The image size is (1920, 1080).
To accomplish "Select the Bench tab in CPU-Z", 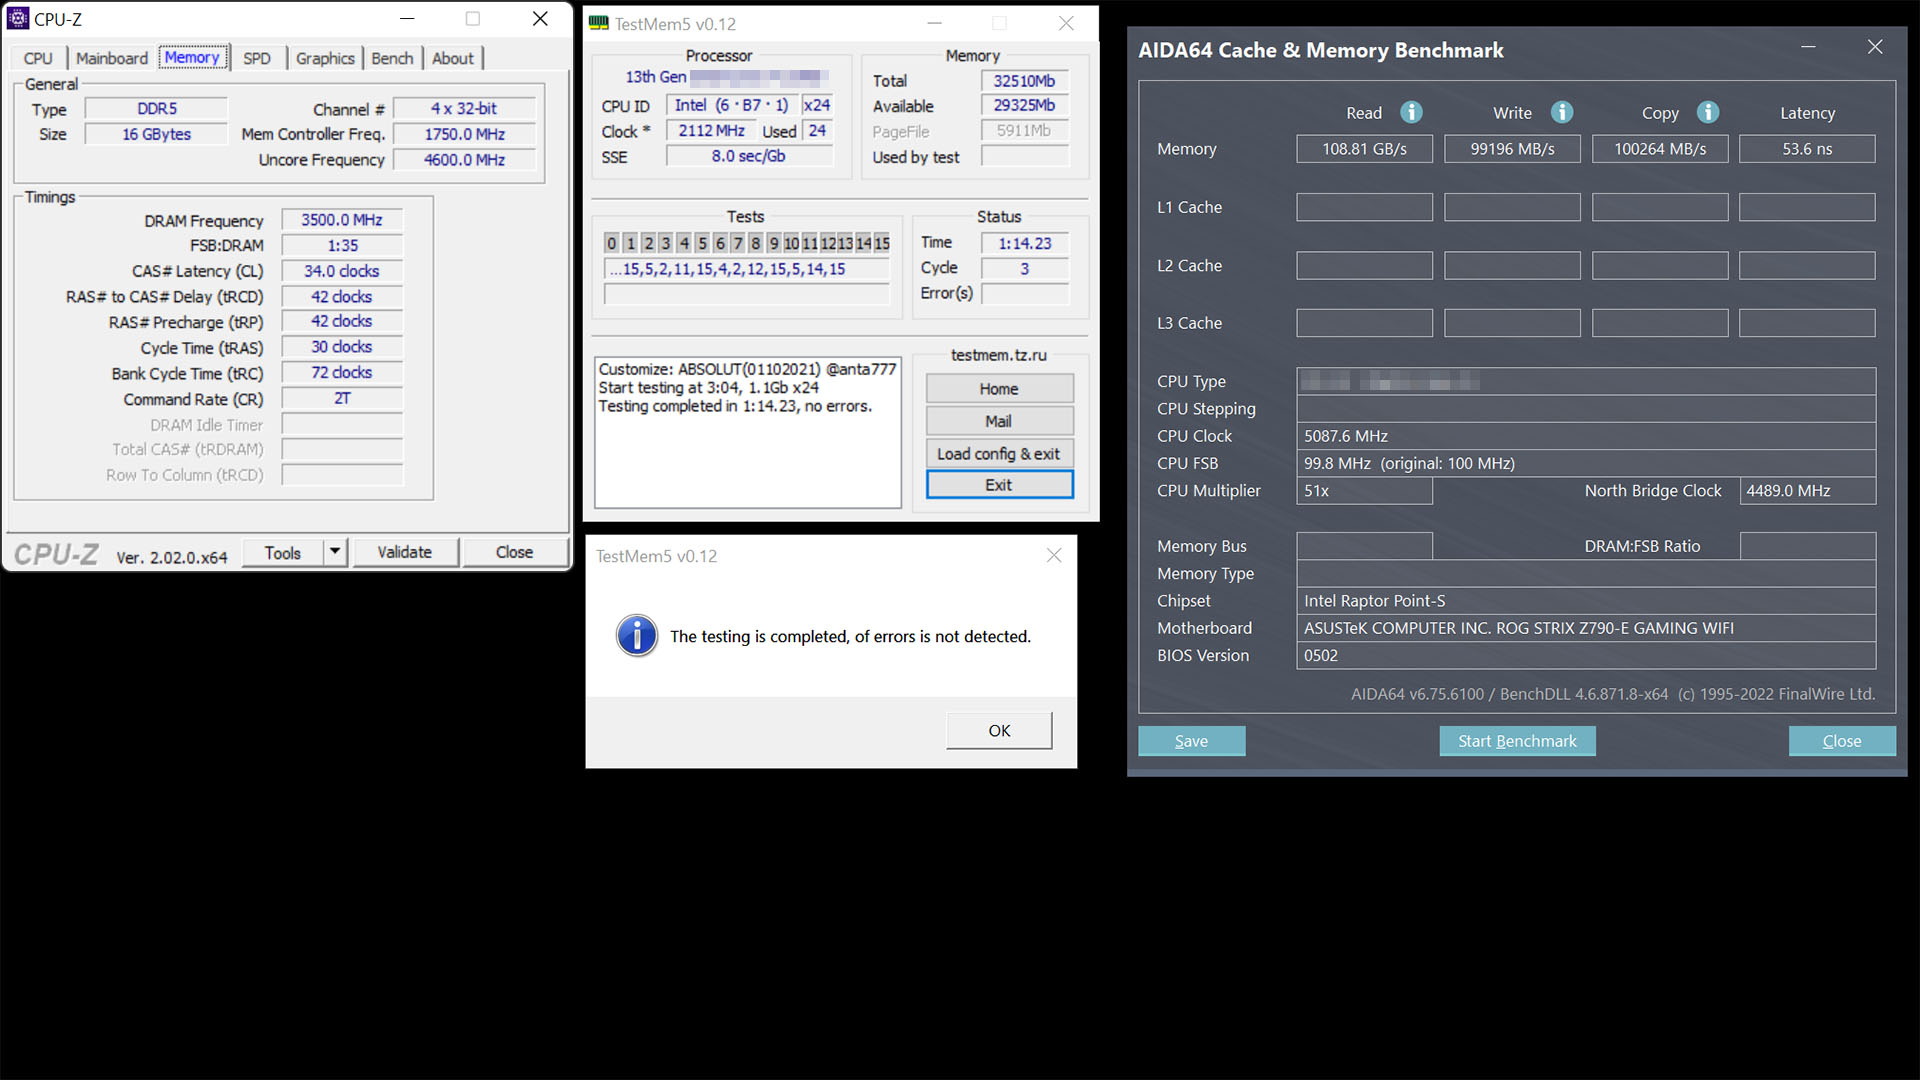I will pyautogui.click(x=392, y=58).
